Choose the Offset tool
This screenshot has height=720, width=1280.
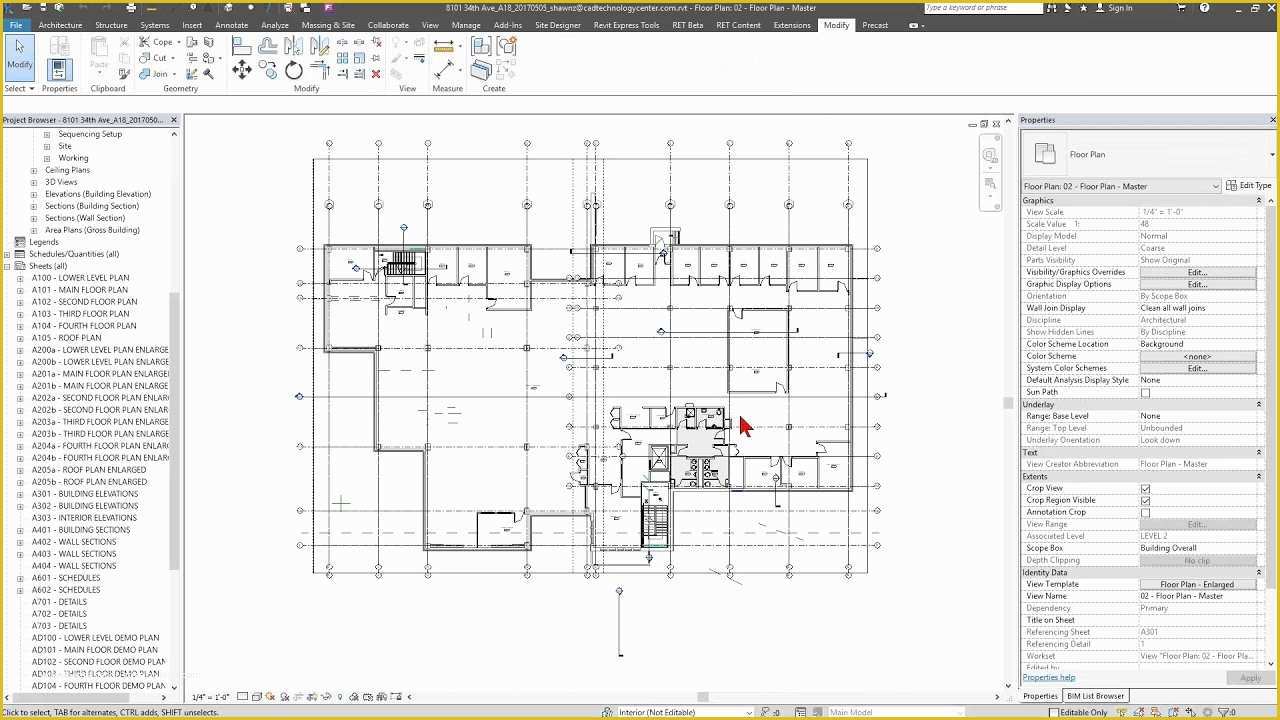pos(267,46)
